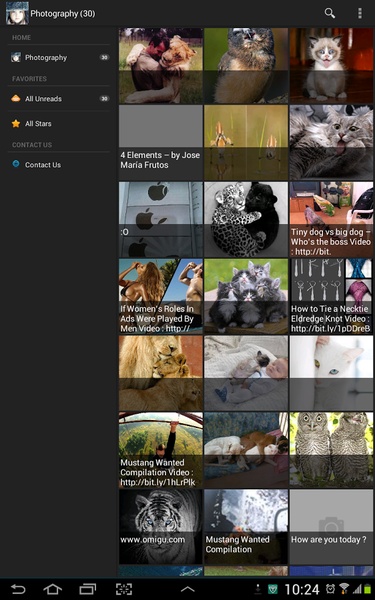Click the Photography camera icon in sidebar
375x600 pixels.
(16, 57)
